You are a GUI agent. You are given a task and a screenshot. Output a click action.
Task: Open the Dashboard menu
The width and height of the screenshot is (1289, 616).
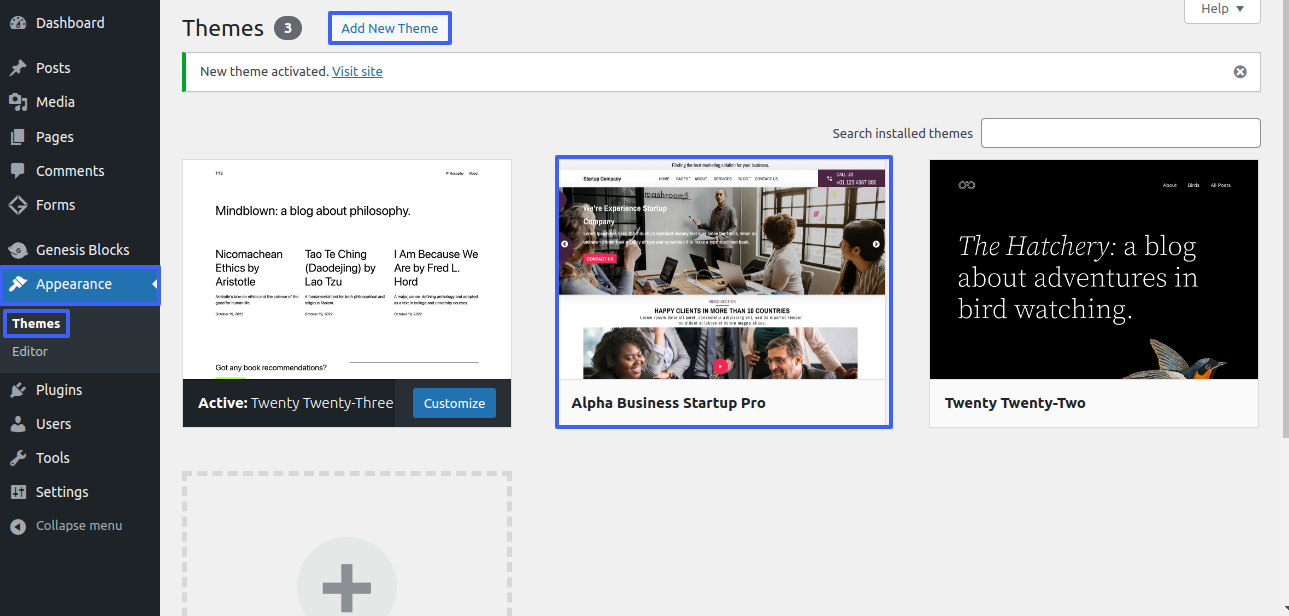click(x=80, y=23)
